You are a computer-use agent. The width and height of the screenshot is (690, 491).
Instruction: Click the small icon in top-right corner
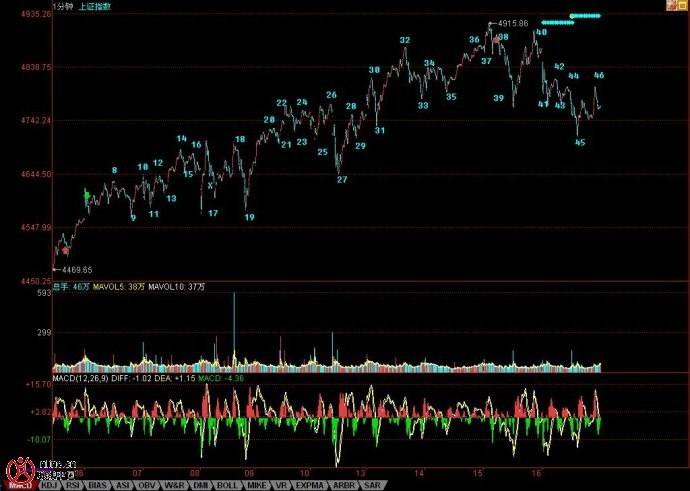click(x=681, y=5)
